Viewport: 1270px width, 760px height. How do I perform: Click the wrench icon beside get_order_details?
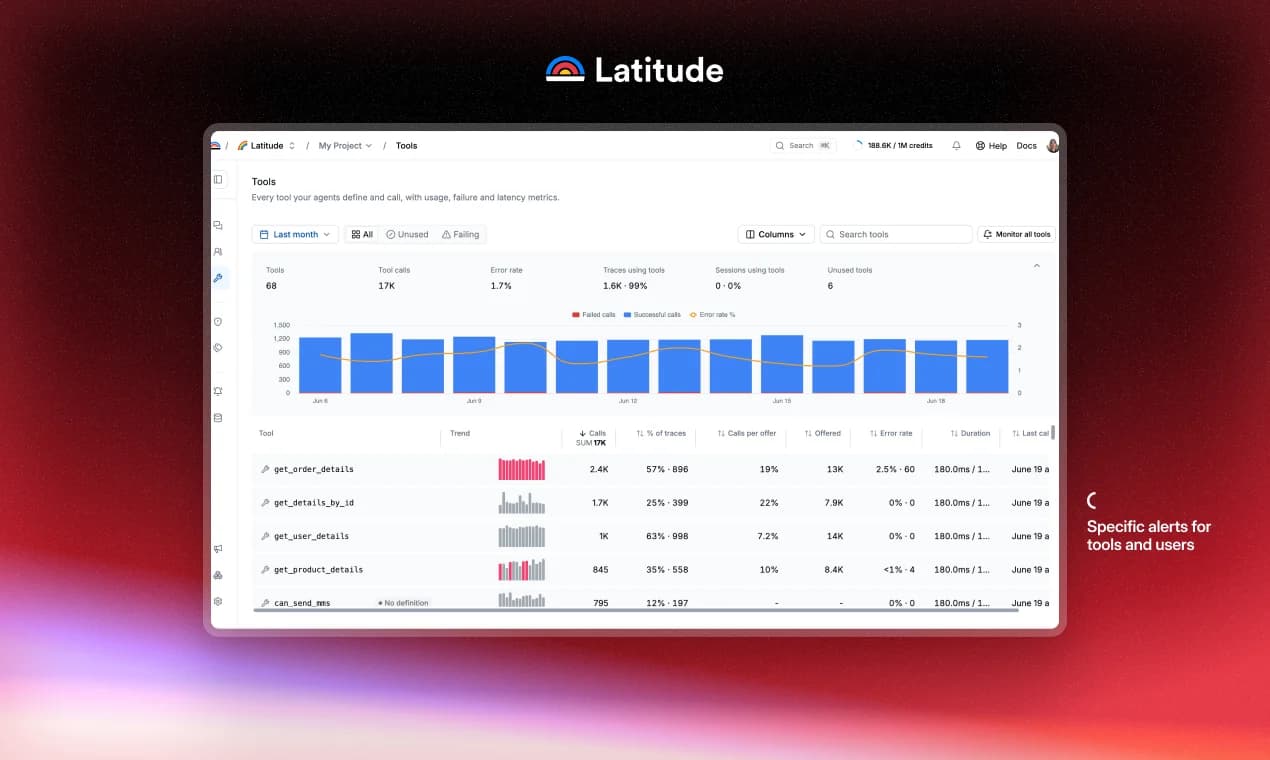click(x=265, y=469)
